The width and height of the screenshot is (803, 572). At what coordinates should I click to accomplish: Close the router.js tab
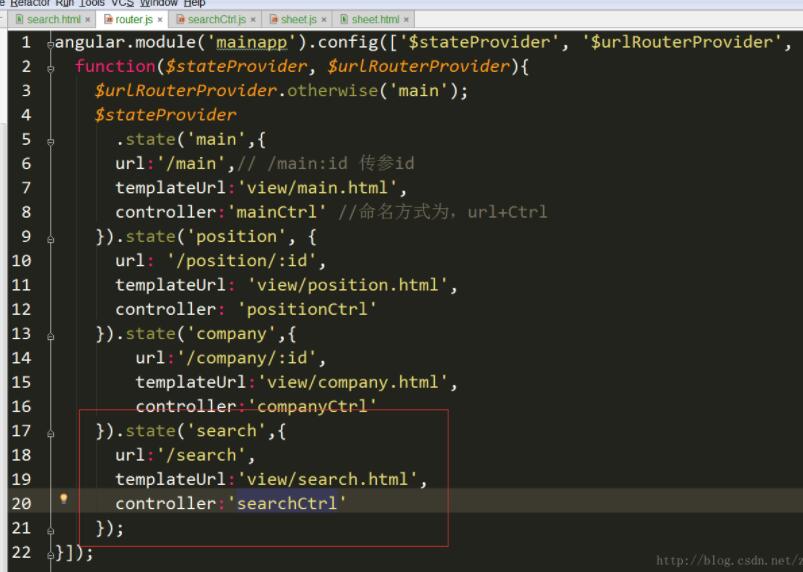pyautogui.click(x=160, y=20)
